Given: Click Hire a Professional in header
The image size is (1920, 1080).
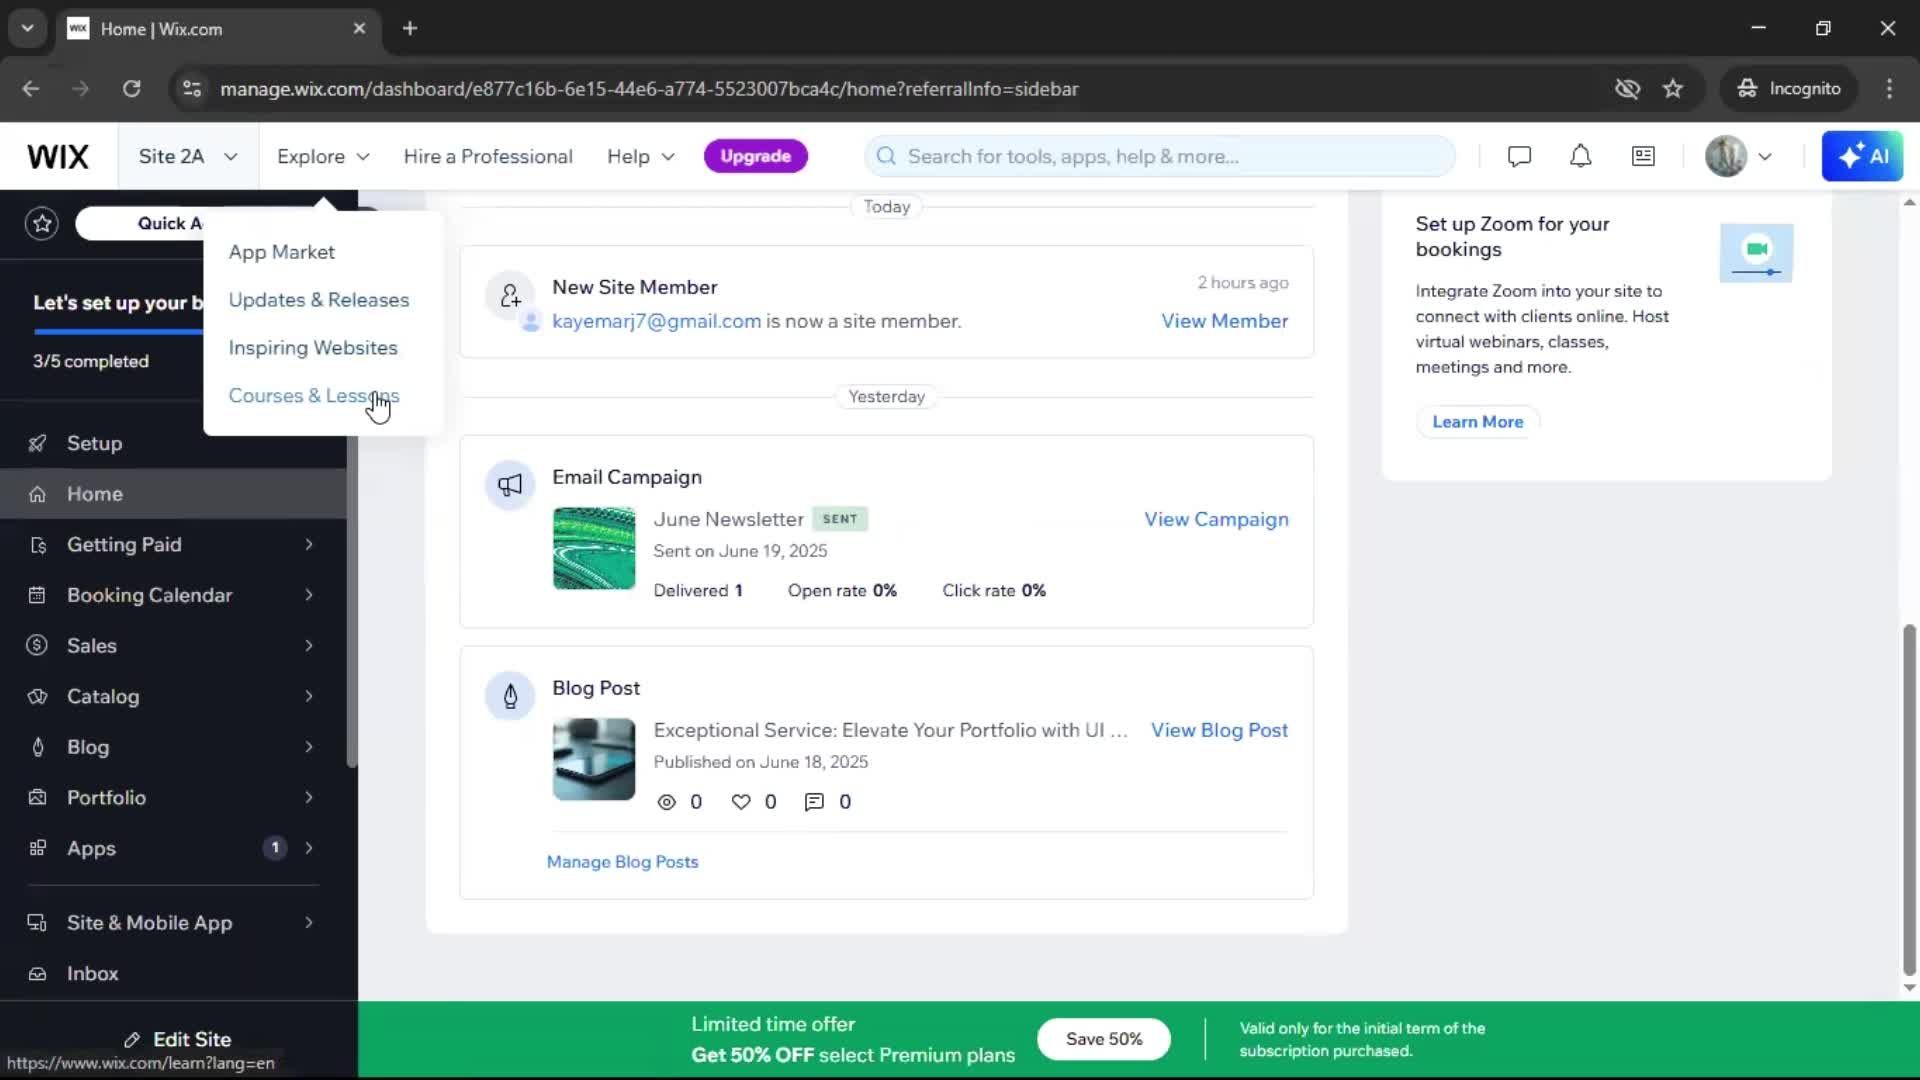Looking at the screenshot, I should (x=488, y=157).
